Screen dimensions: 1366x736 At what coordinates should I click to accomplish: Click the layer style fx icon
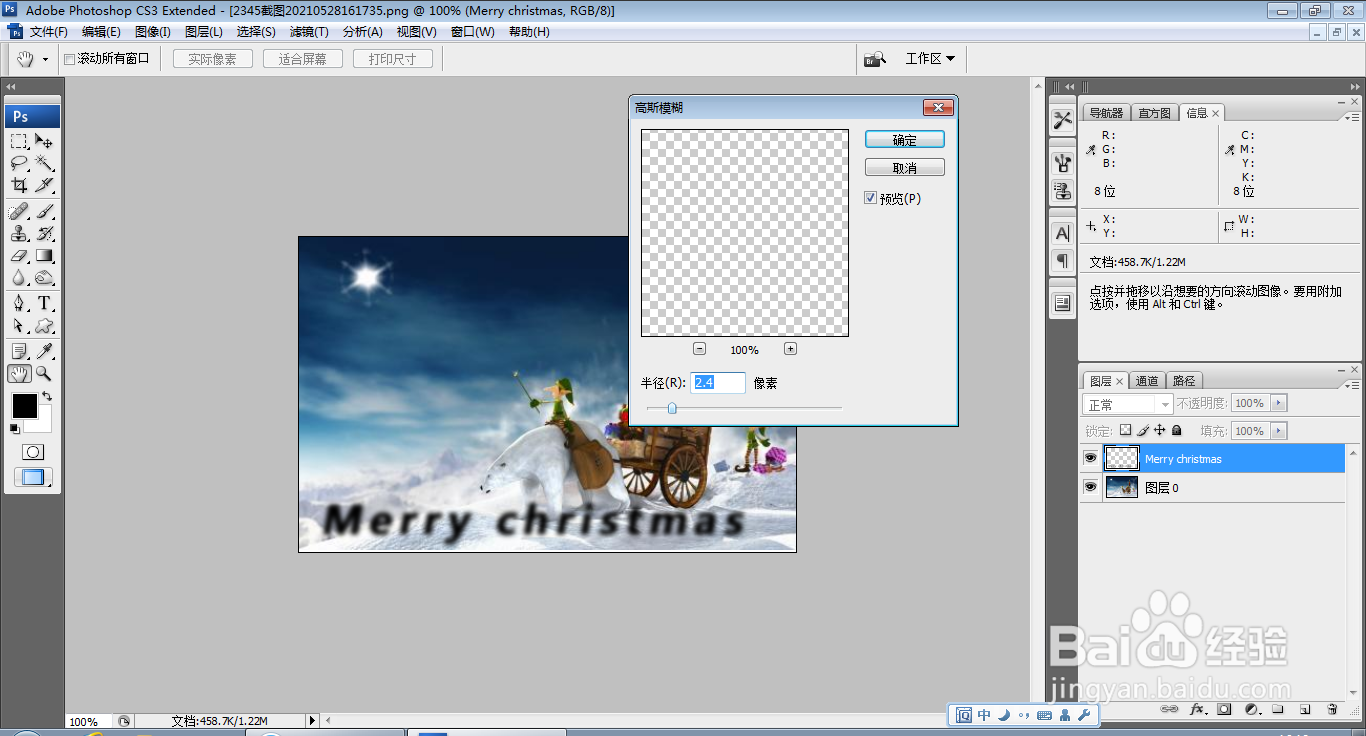click(x=1197, y=709)
